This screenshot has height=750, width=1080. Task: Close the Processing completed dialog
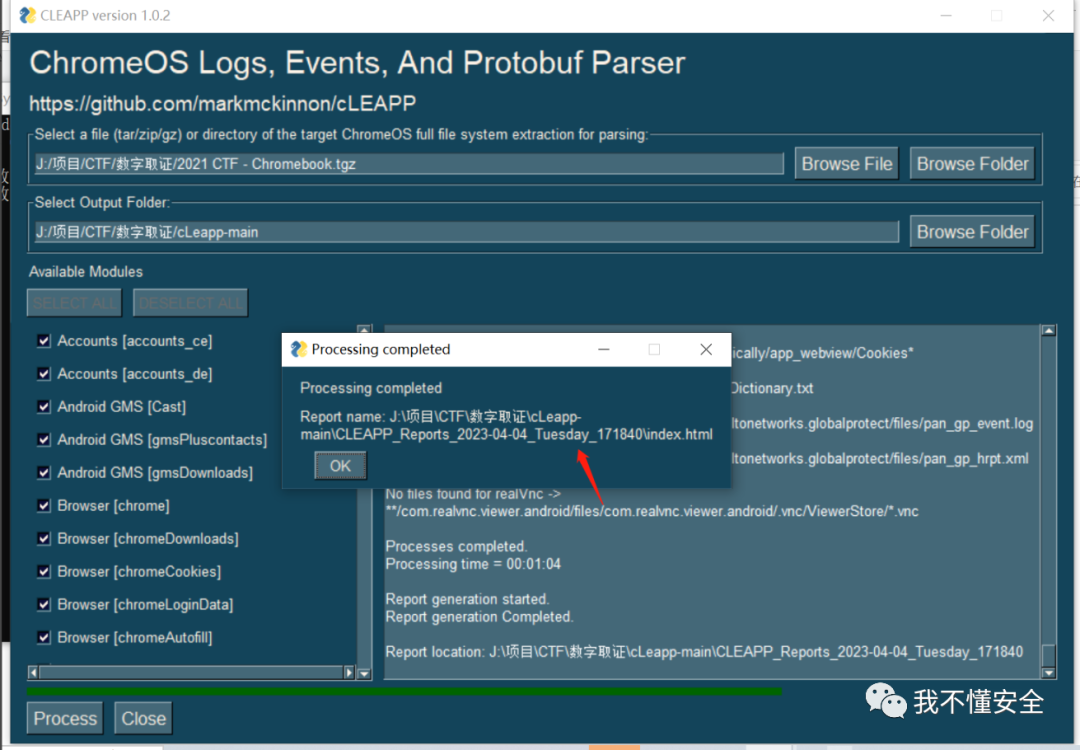click(706, 349)
